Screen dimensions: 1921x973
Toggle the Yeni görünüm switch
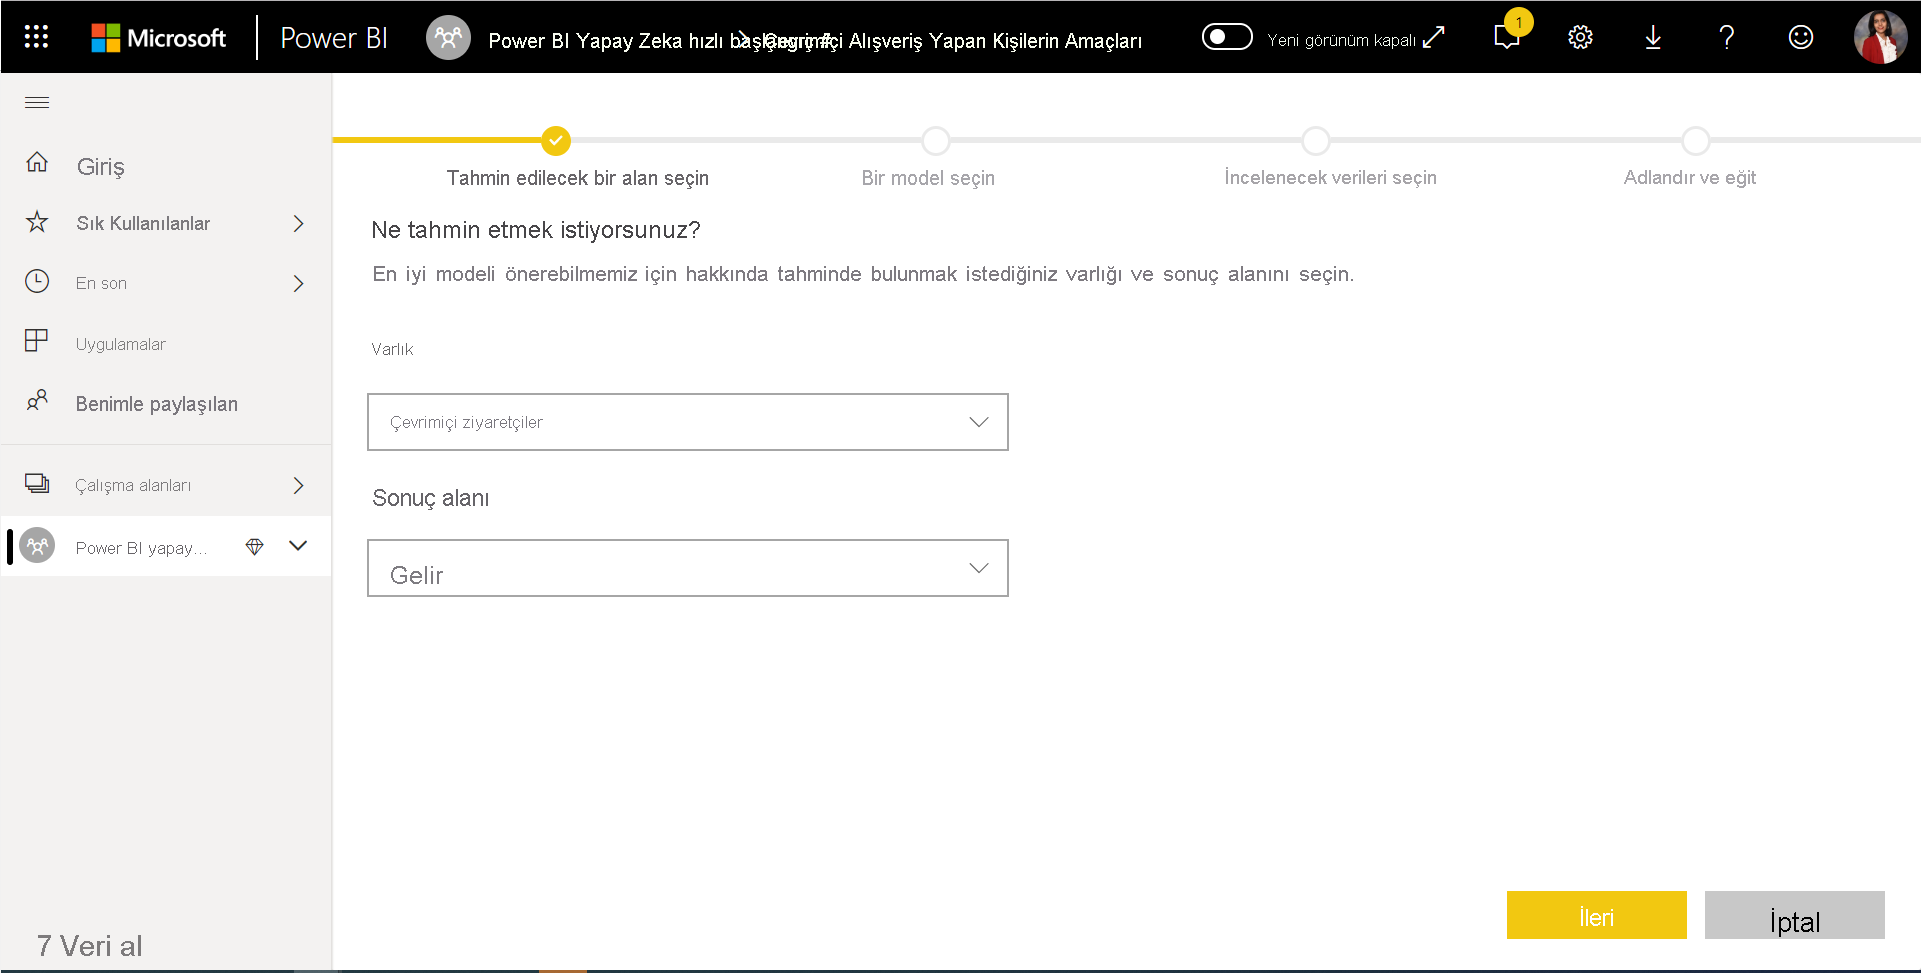(x=1227, y=37)
